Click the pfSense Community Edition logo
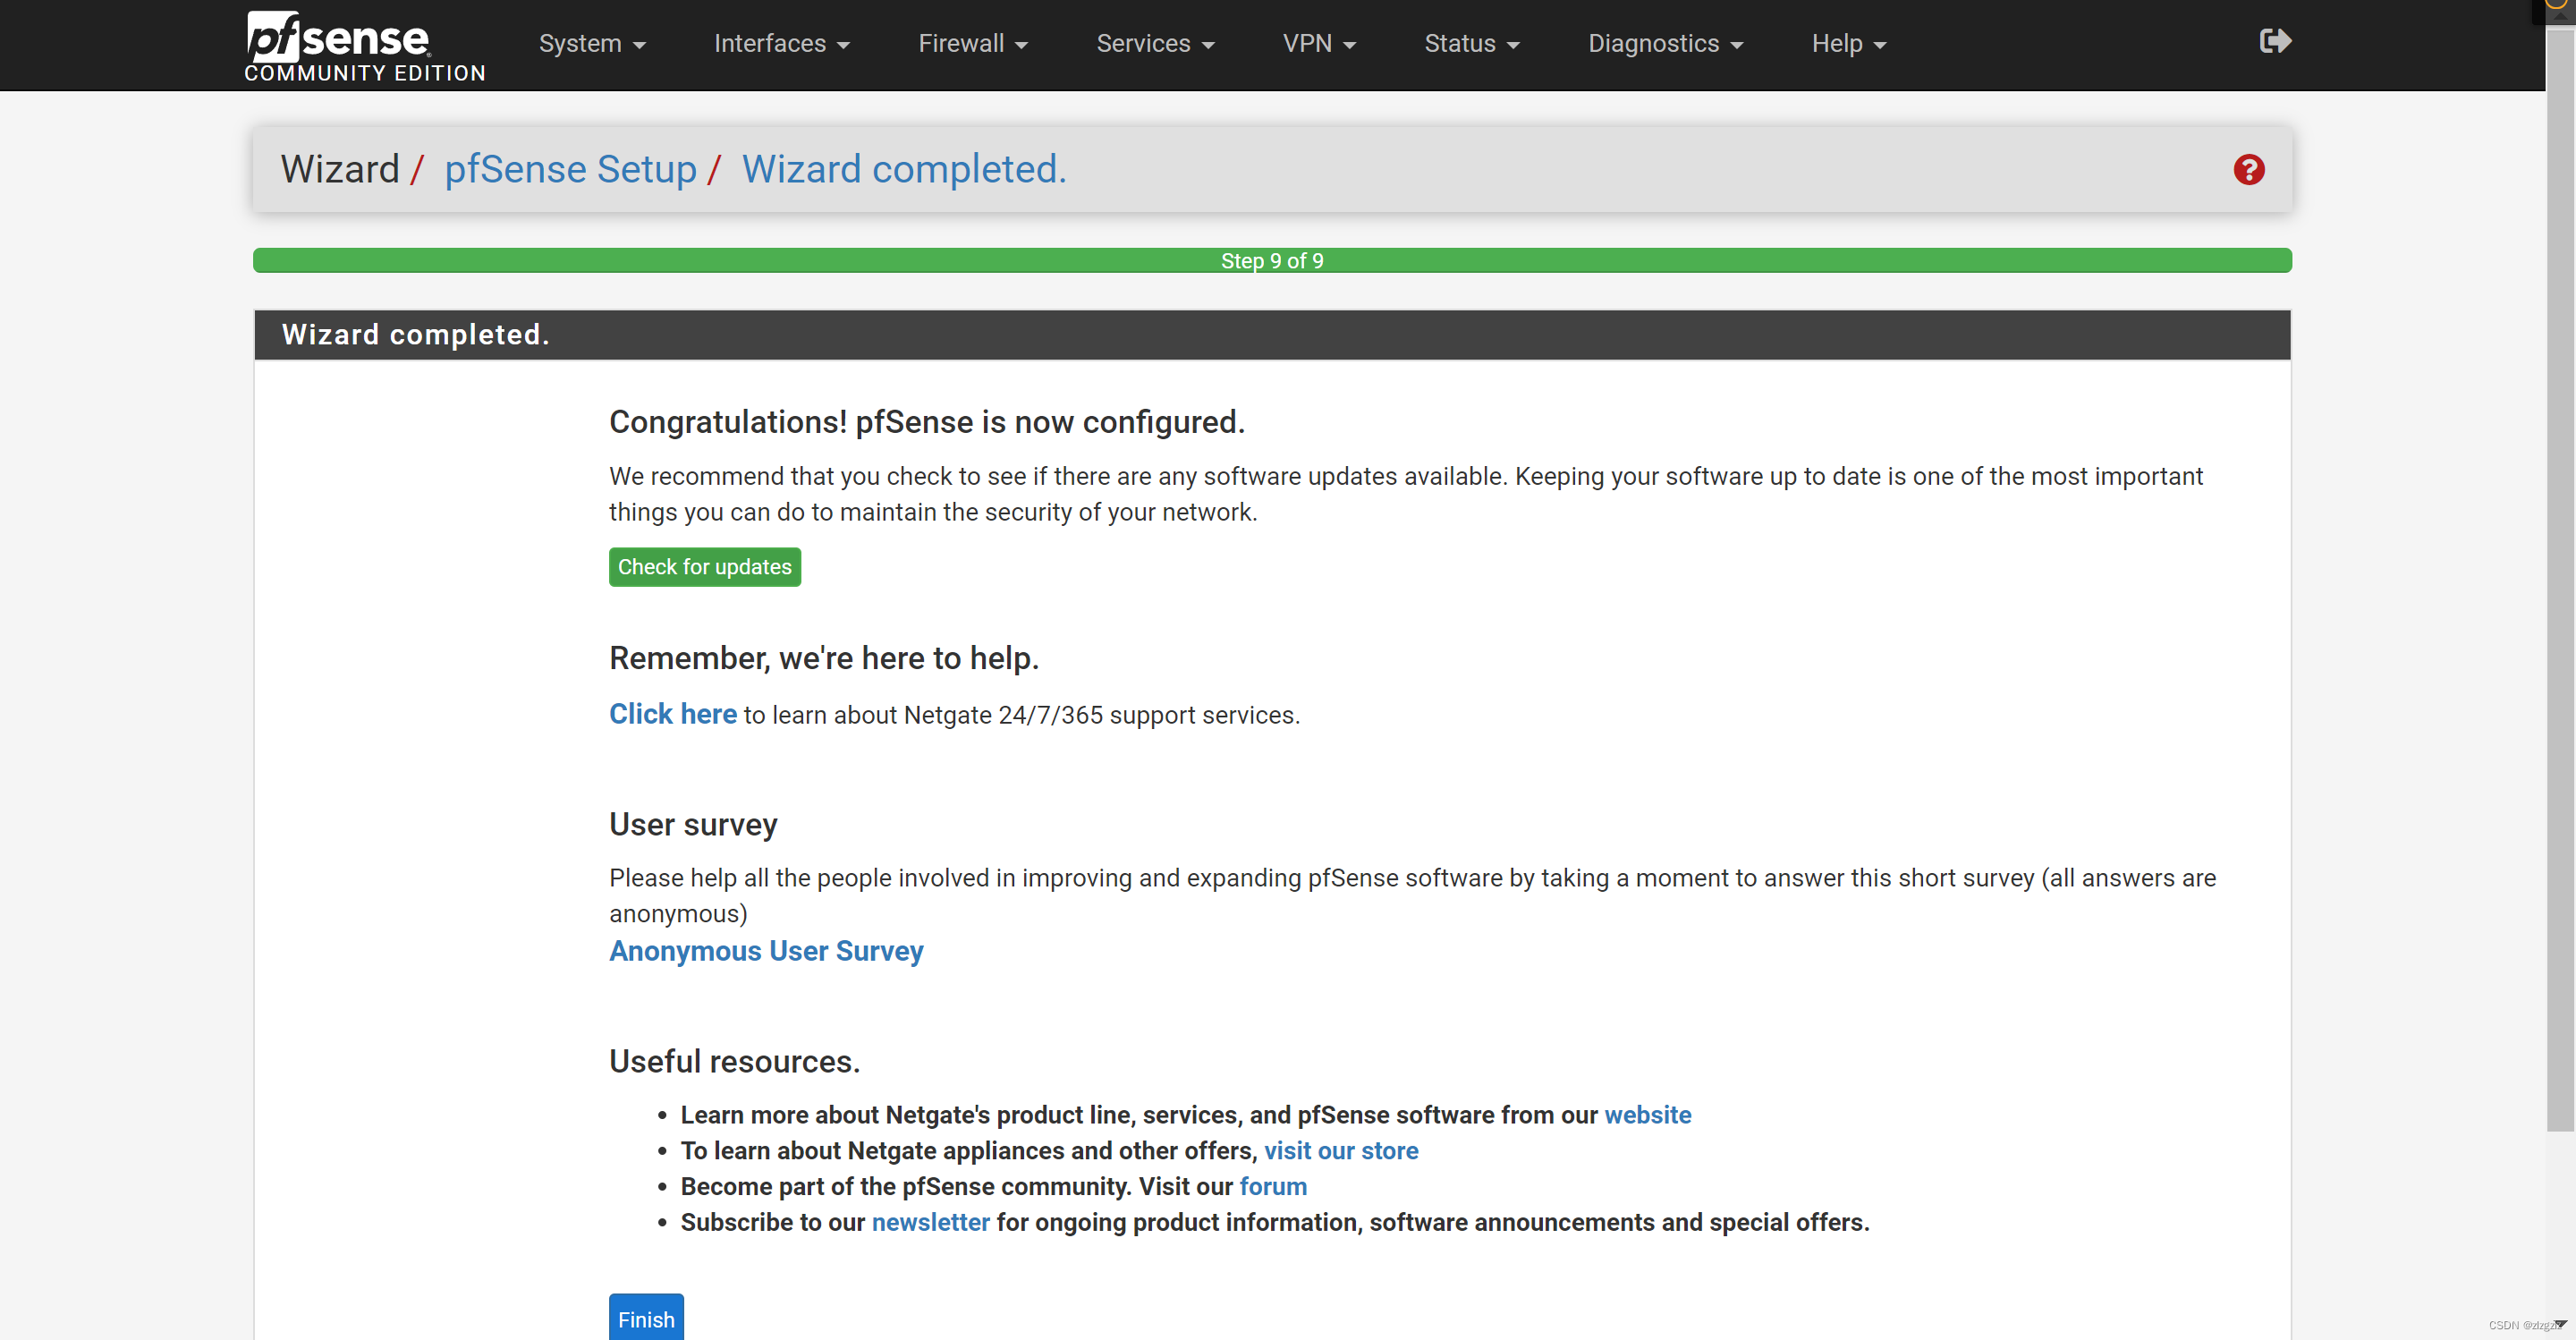This screenshot has width=2576, height=1340. point(364,46)
